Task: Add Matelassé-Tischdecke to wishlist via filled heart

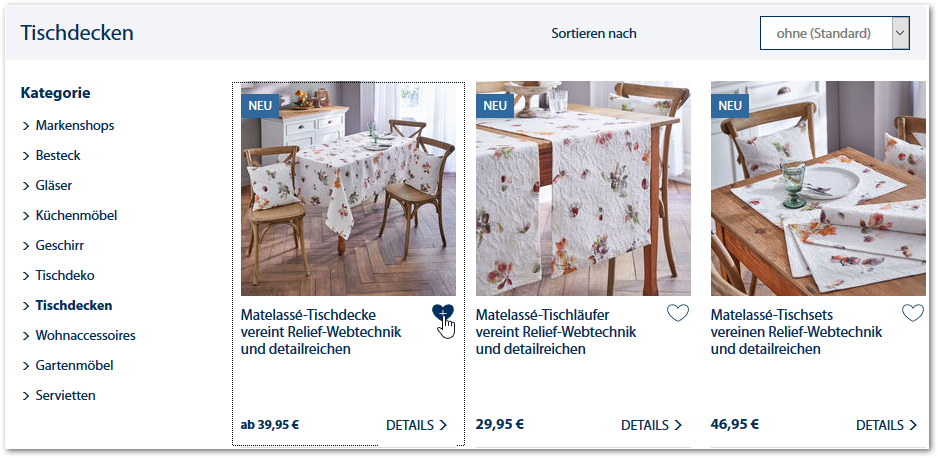Action: pos(443,313)
